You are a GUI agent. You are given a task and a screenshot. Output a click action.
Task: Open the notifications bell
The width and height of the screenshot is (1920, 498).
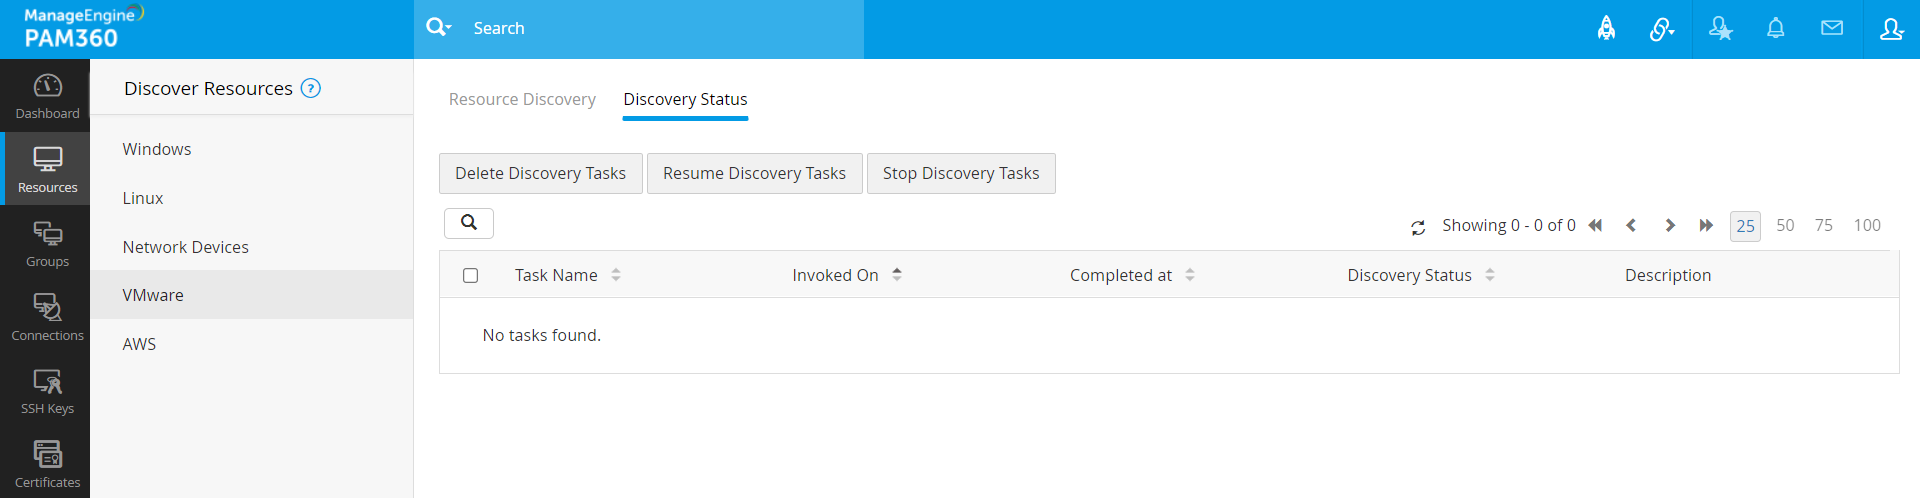pyautogui.click(x=1775, y=29)
